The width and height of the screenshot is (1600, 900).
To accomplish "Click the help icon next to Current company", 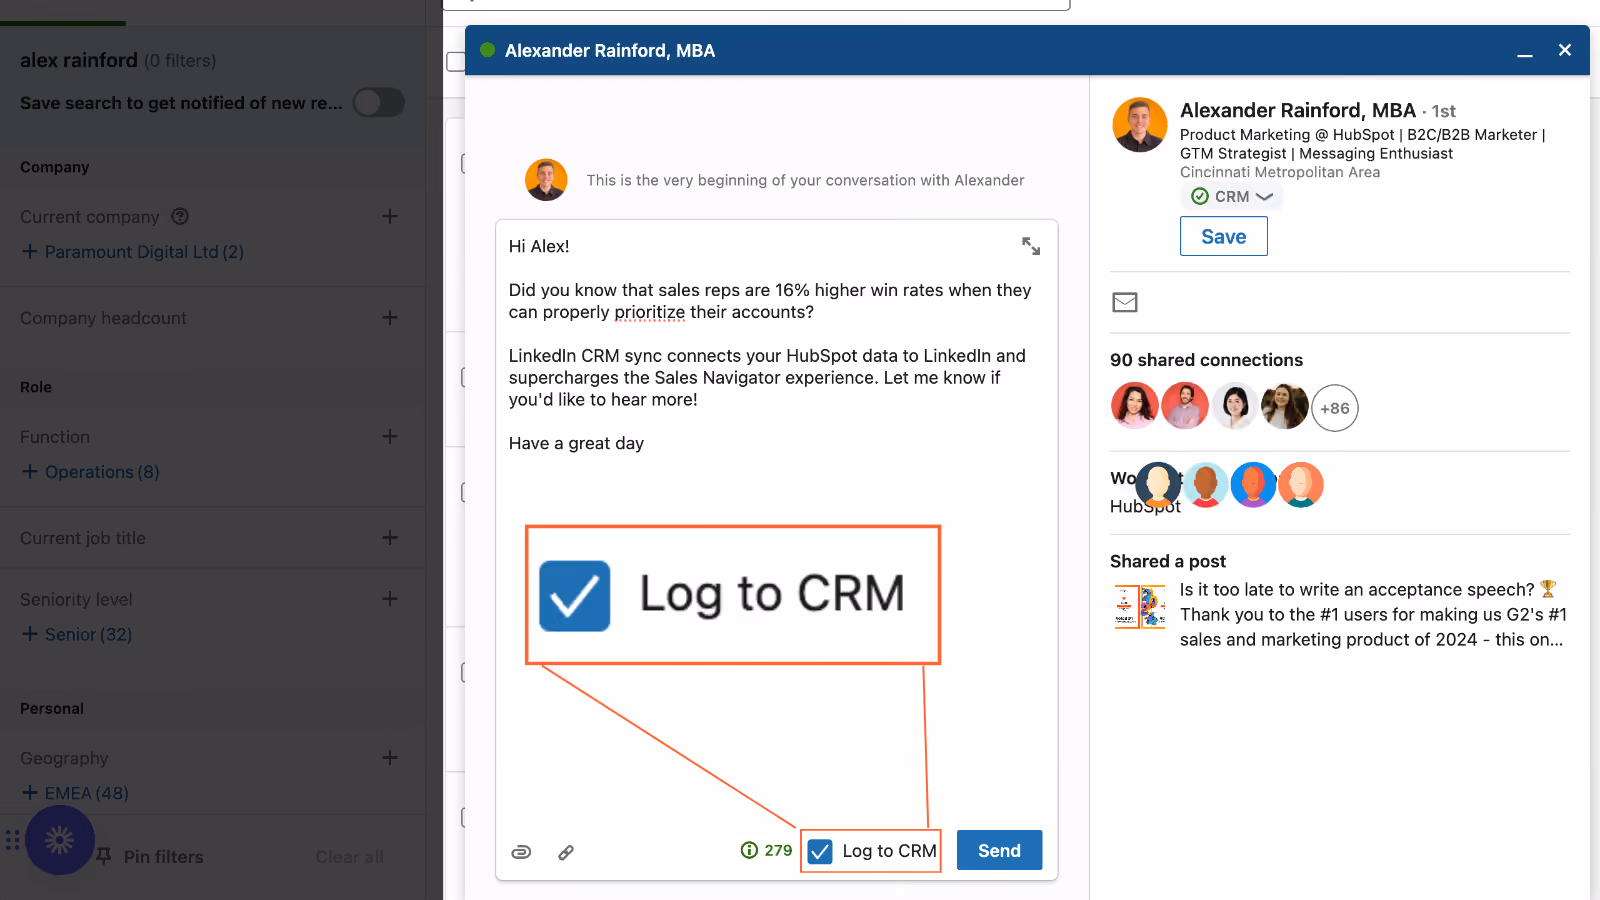I will [180, 216].
